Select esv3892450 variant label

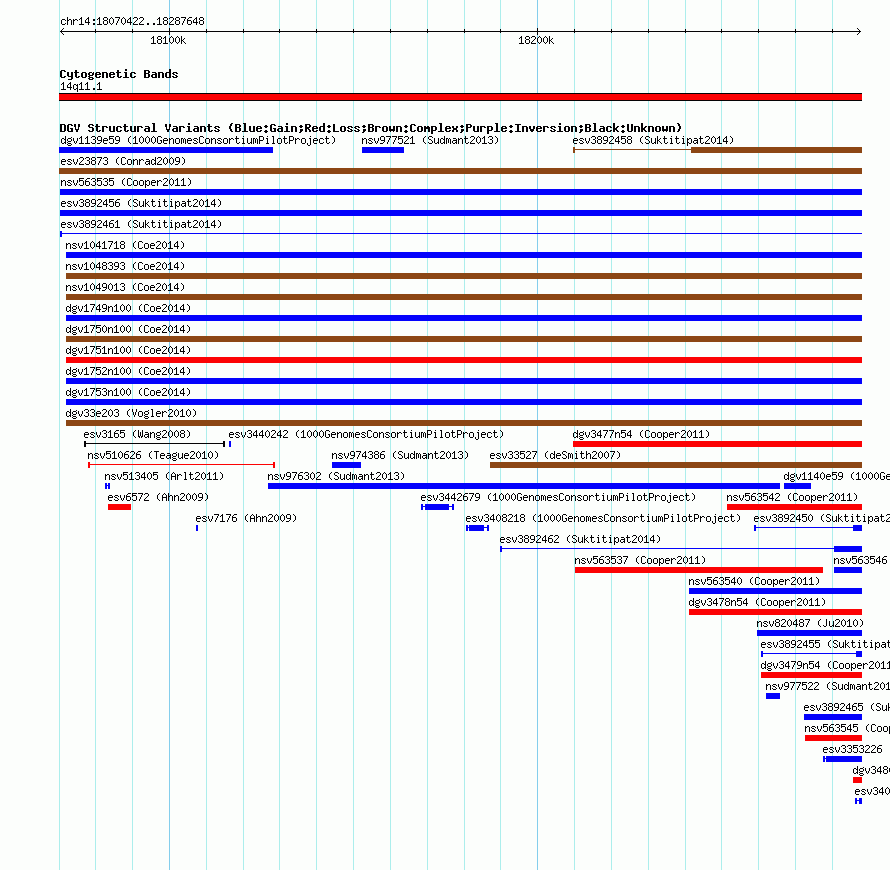[821, 518]
